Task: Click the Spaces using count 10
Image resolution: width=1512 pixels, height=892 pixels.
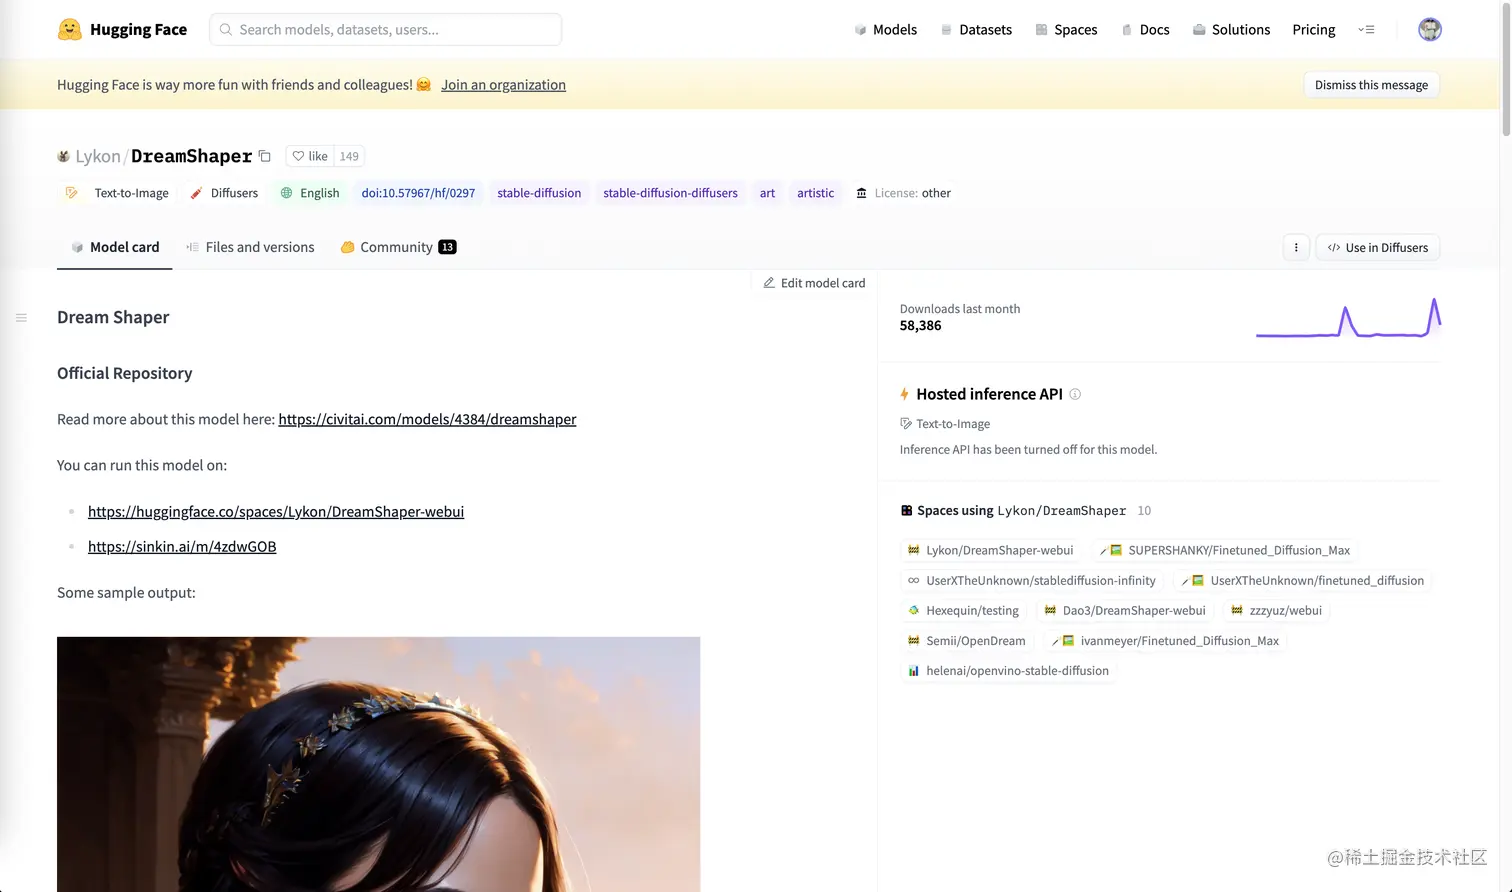Action: pyautogui.click(x=1144, y=510)
